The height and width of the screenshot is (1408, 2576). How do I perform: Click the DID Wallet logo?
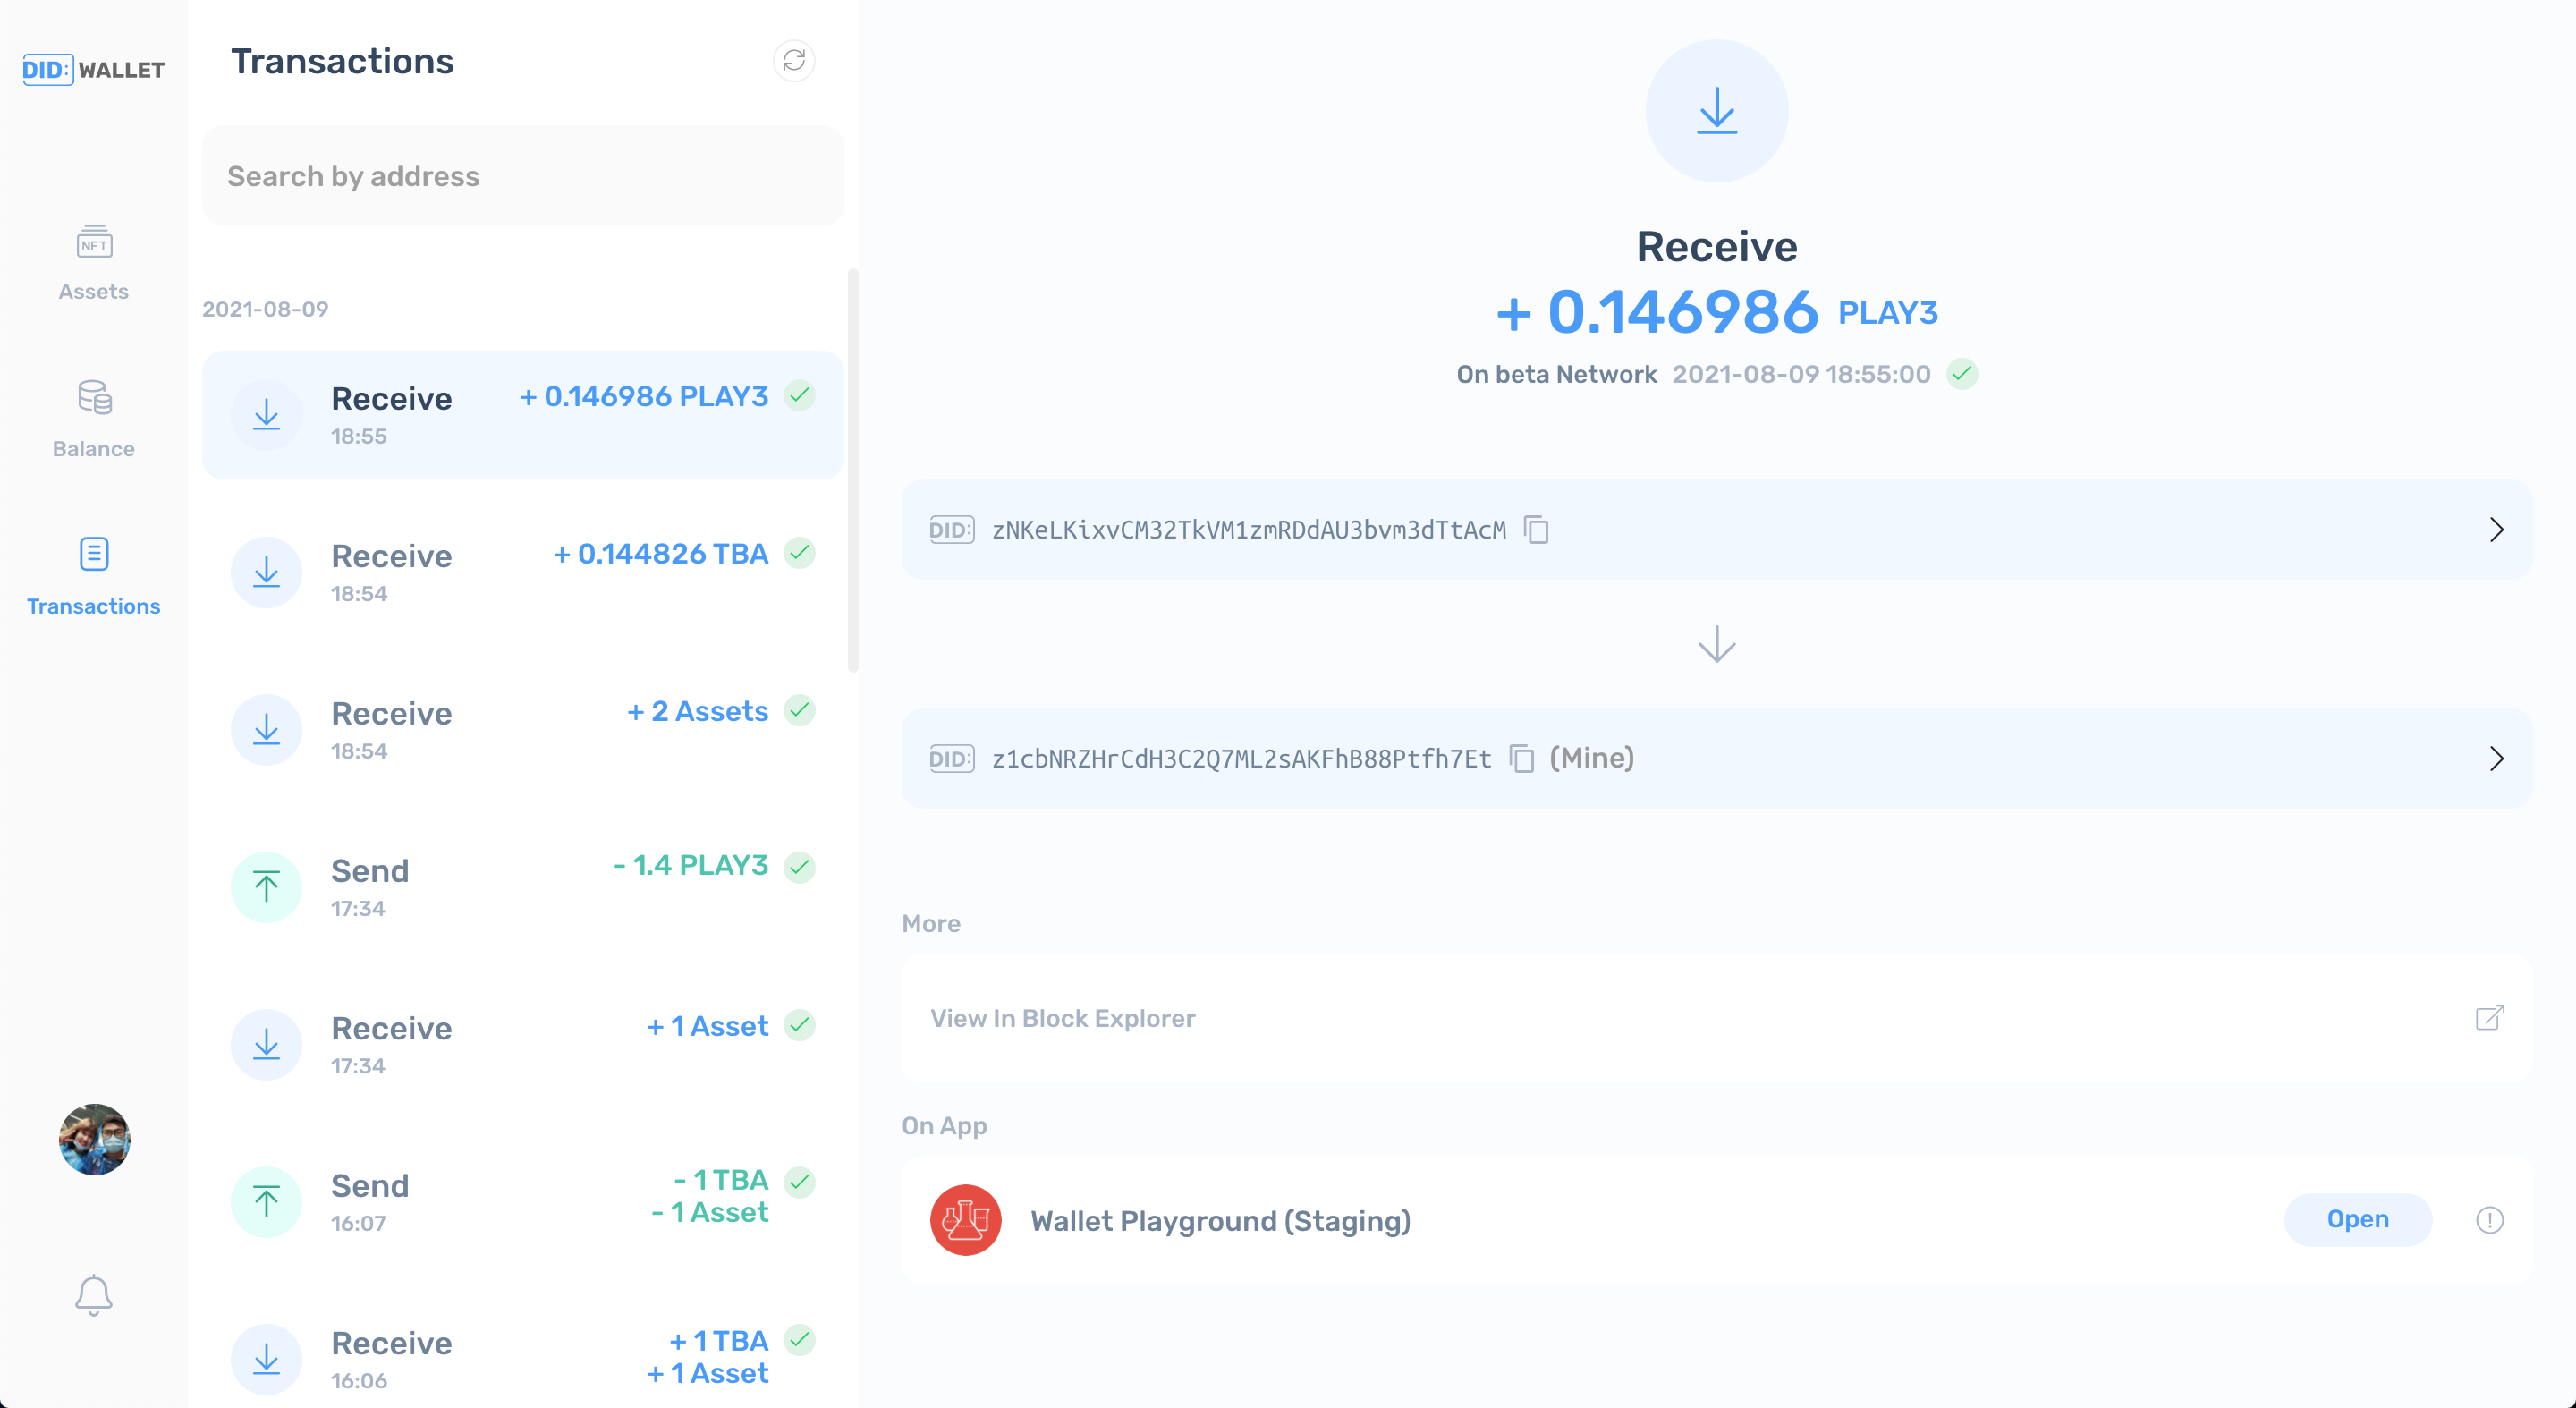94,70
